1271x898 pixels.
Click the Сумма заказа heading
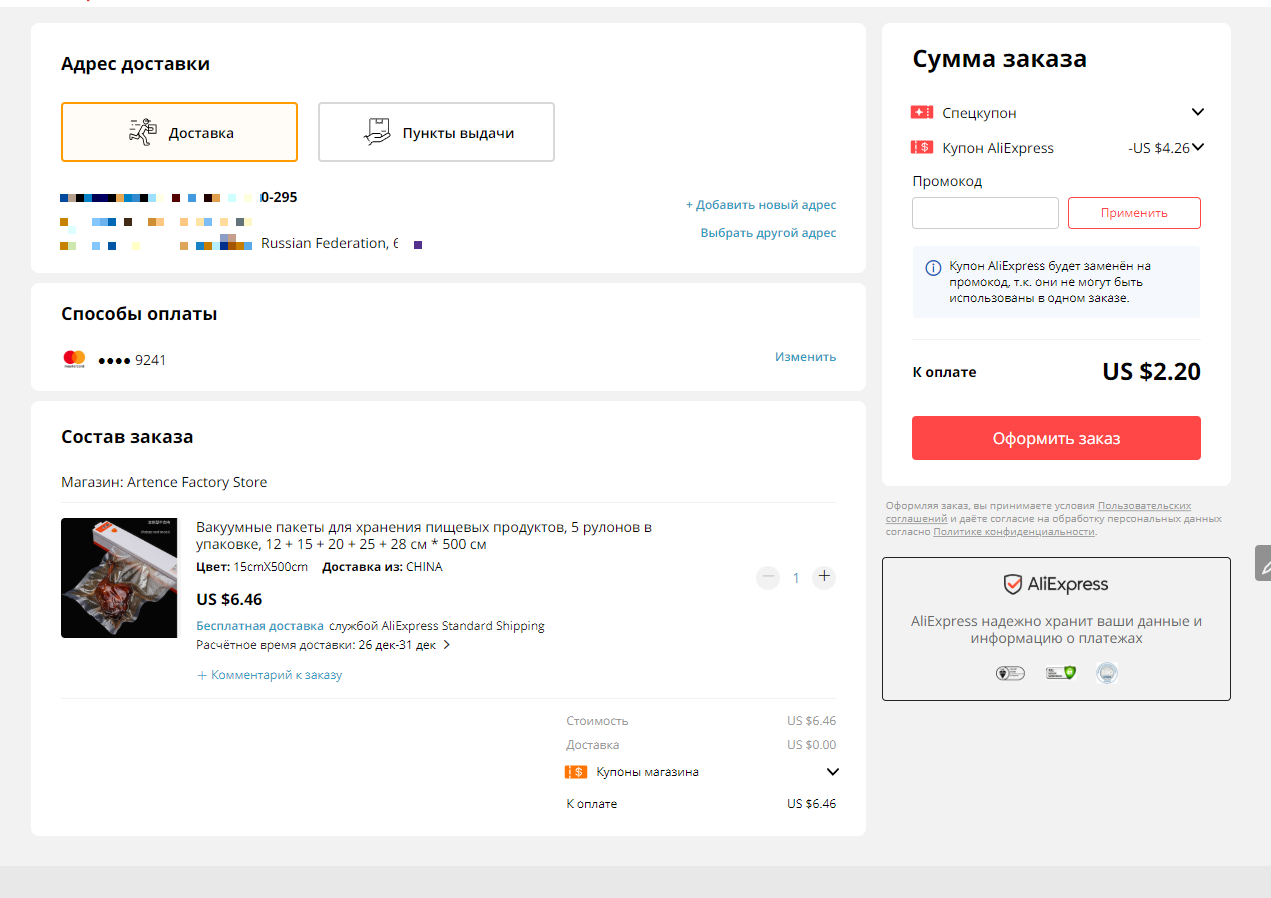[x=999, y=59]
